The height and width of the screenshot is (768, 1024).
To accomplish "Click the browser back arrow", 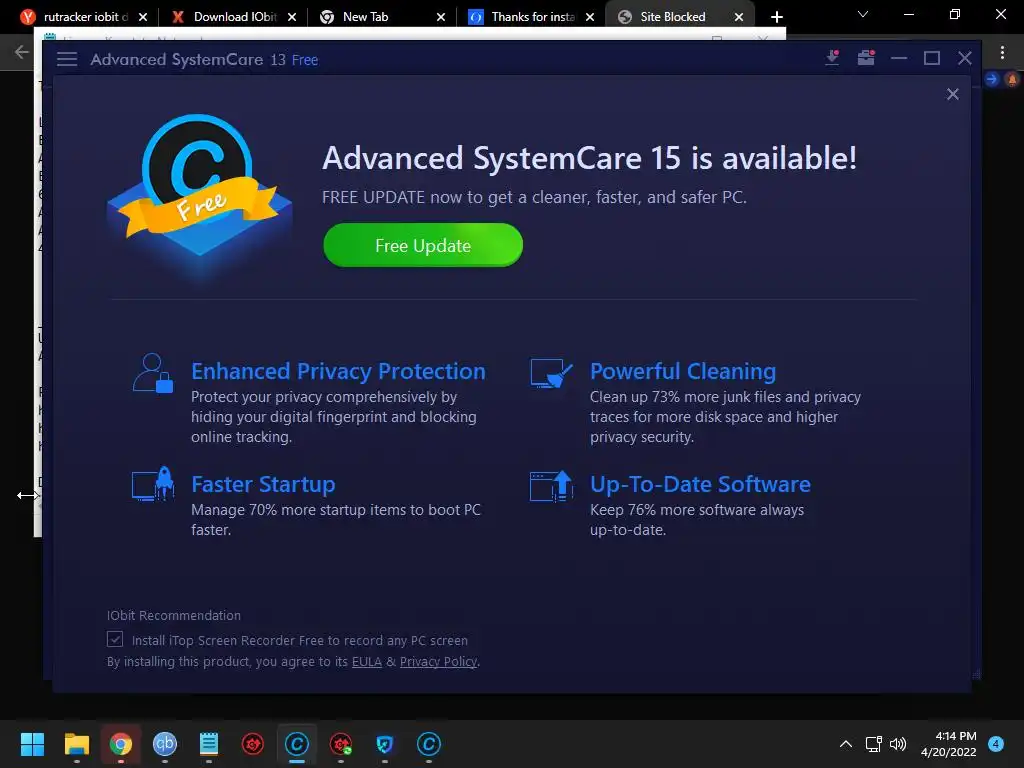I will click(x=21, y=52).
